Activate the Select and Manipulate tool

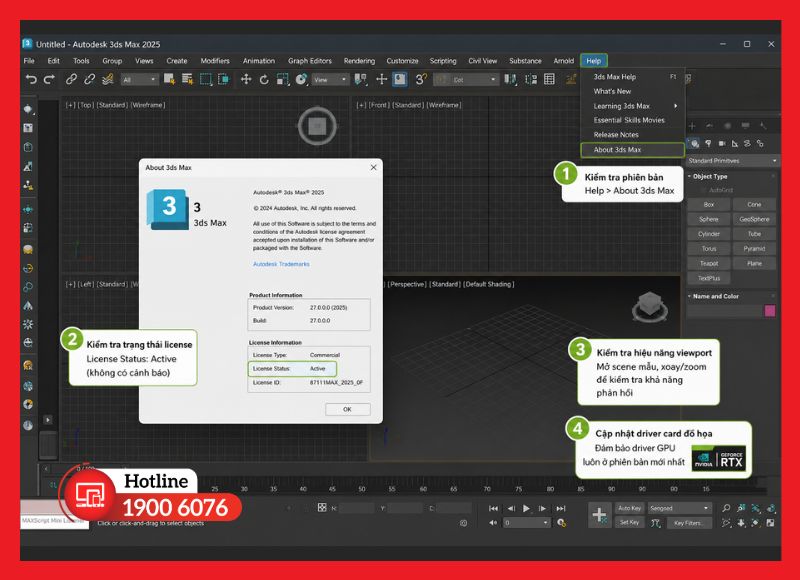tap(381, 79)
